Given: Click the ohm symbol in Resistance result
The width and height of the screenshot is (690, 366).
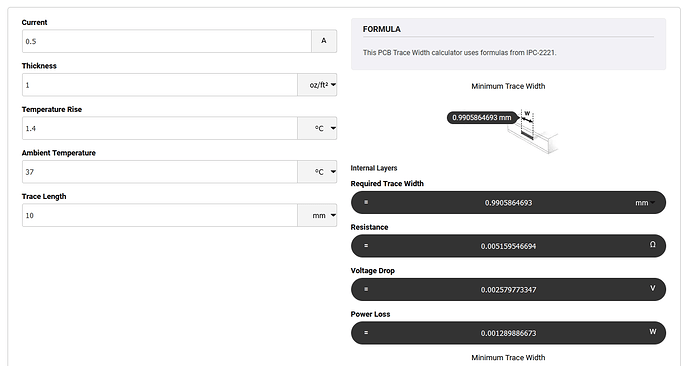Looking at the screenshot, I should (x=653, y=245).
